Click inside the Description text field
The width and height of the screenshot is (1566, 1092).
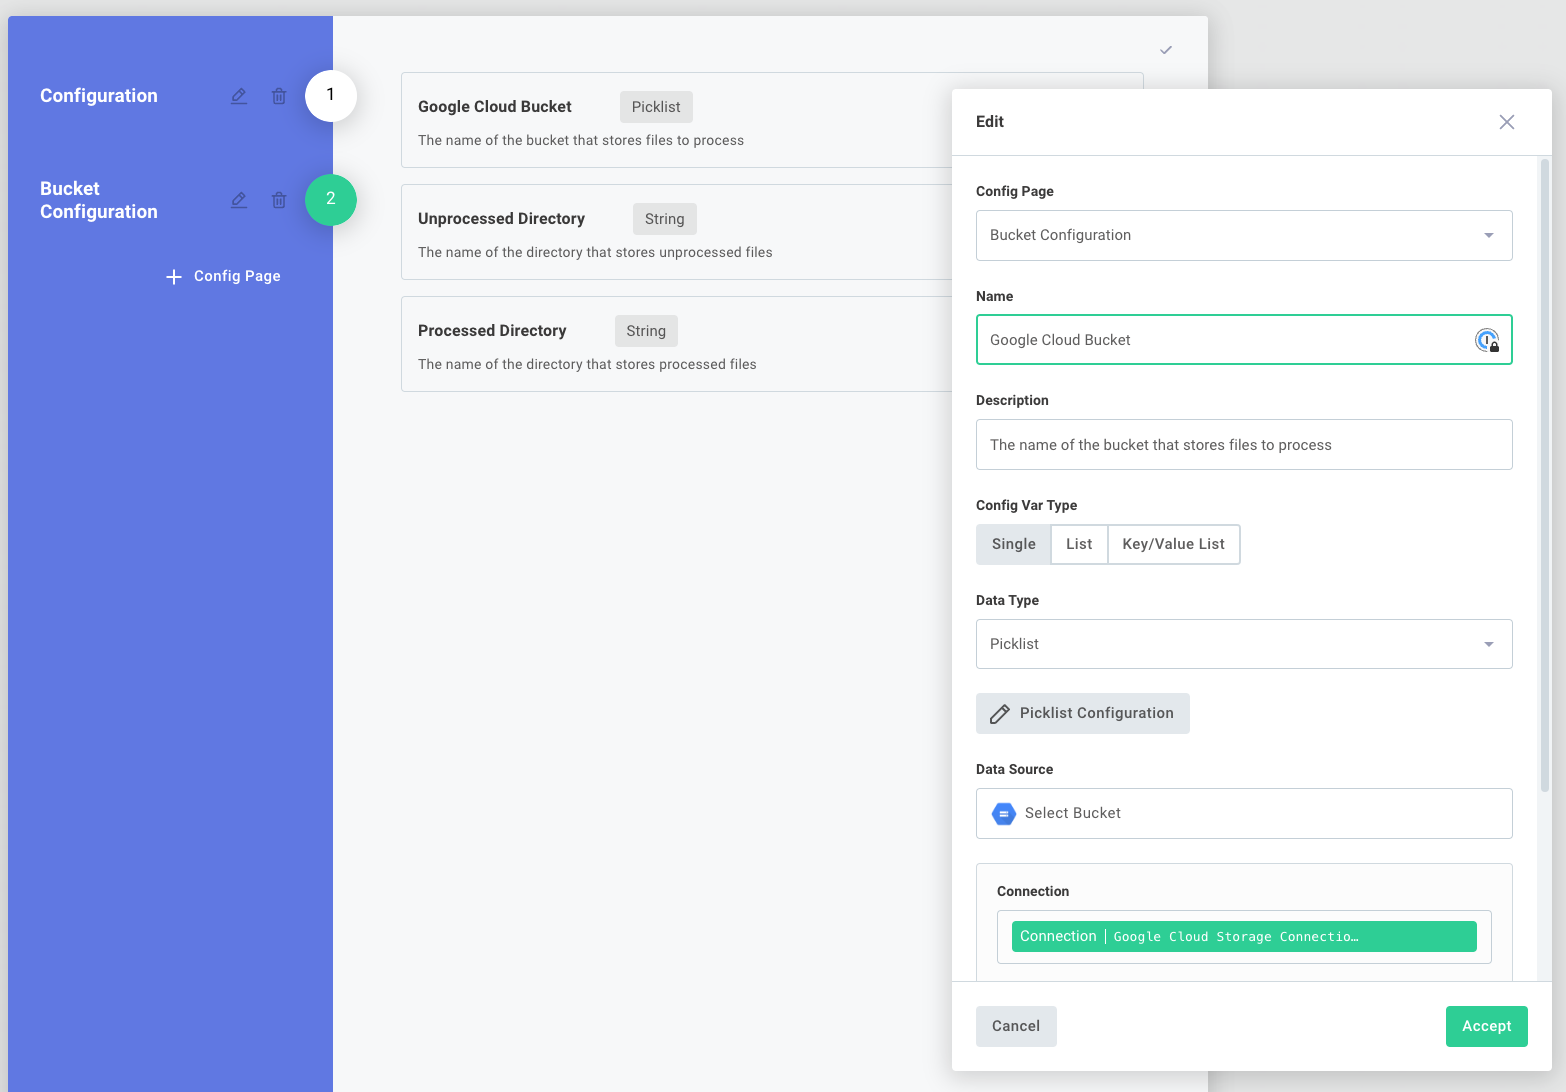[x=1243, y=444]
